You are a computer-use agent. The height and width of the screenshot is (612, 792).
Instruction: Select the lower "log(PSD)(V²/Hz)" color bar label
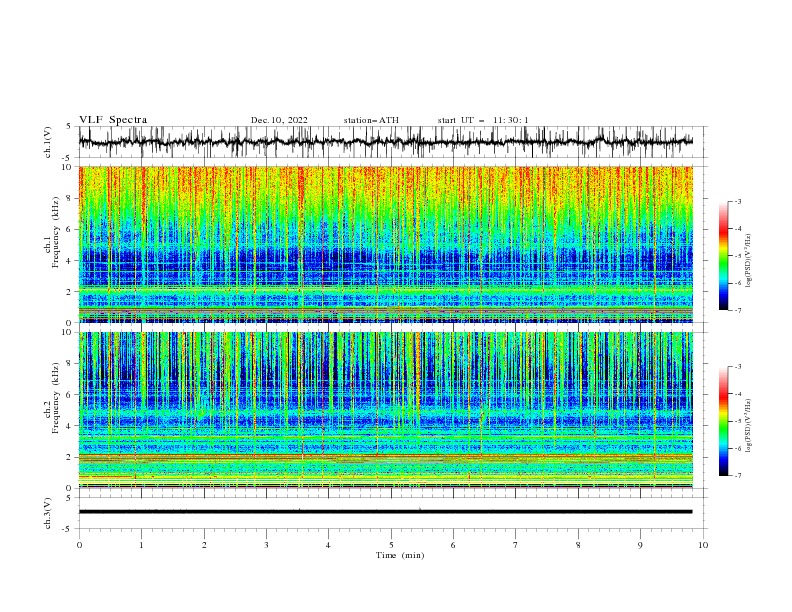pyautogui.click(x=749, y=425)
